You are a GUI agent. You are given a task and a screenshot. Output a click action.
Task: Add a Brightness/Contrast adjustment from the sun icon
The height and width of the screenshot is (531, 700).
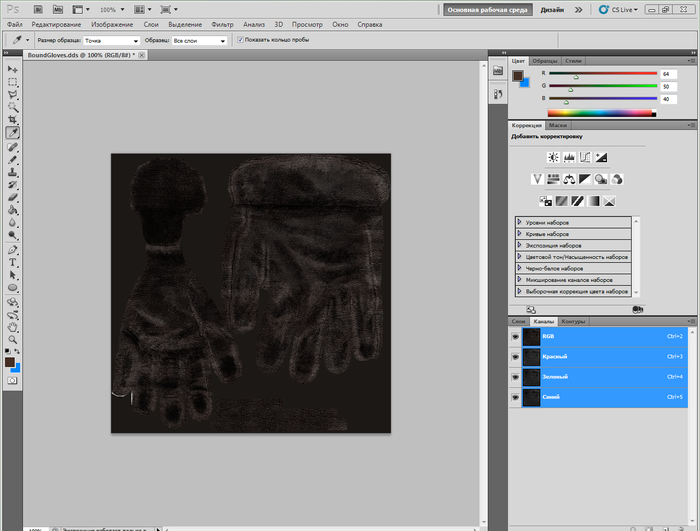[x=552, y=158]
